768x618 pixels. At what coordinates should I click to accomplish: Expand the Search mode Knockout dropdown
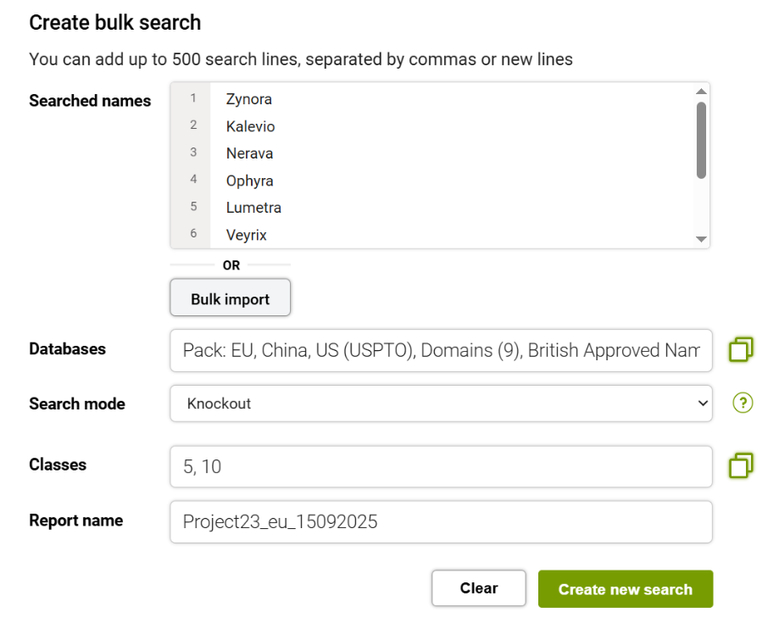(x=440, y=403)
